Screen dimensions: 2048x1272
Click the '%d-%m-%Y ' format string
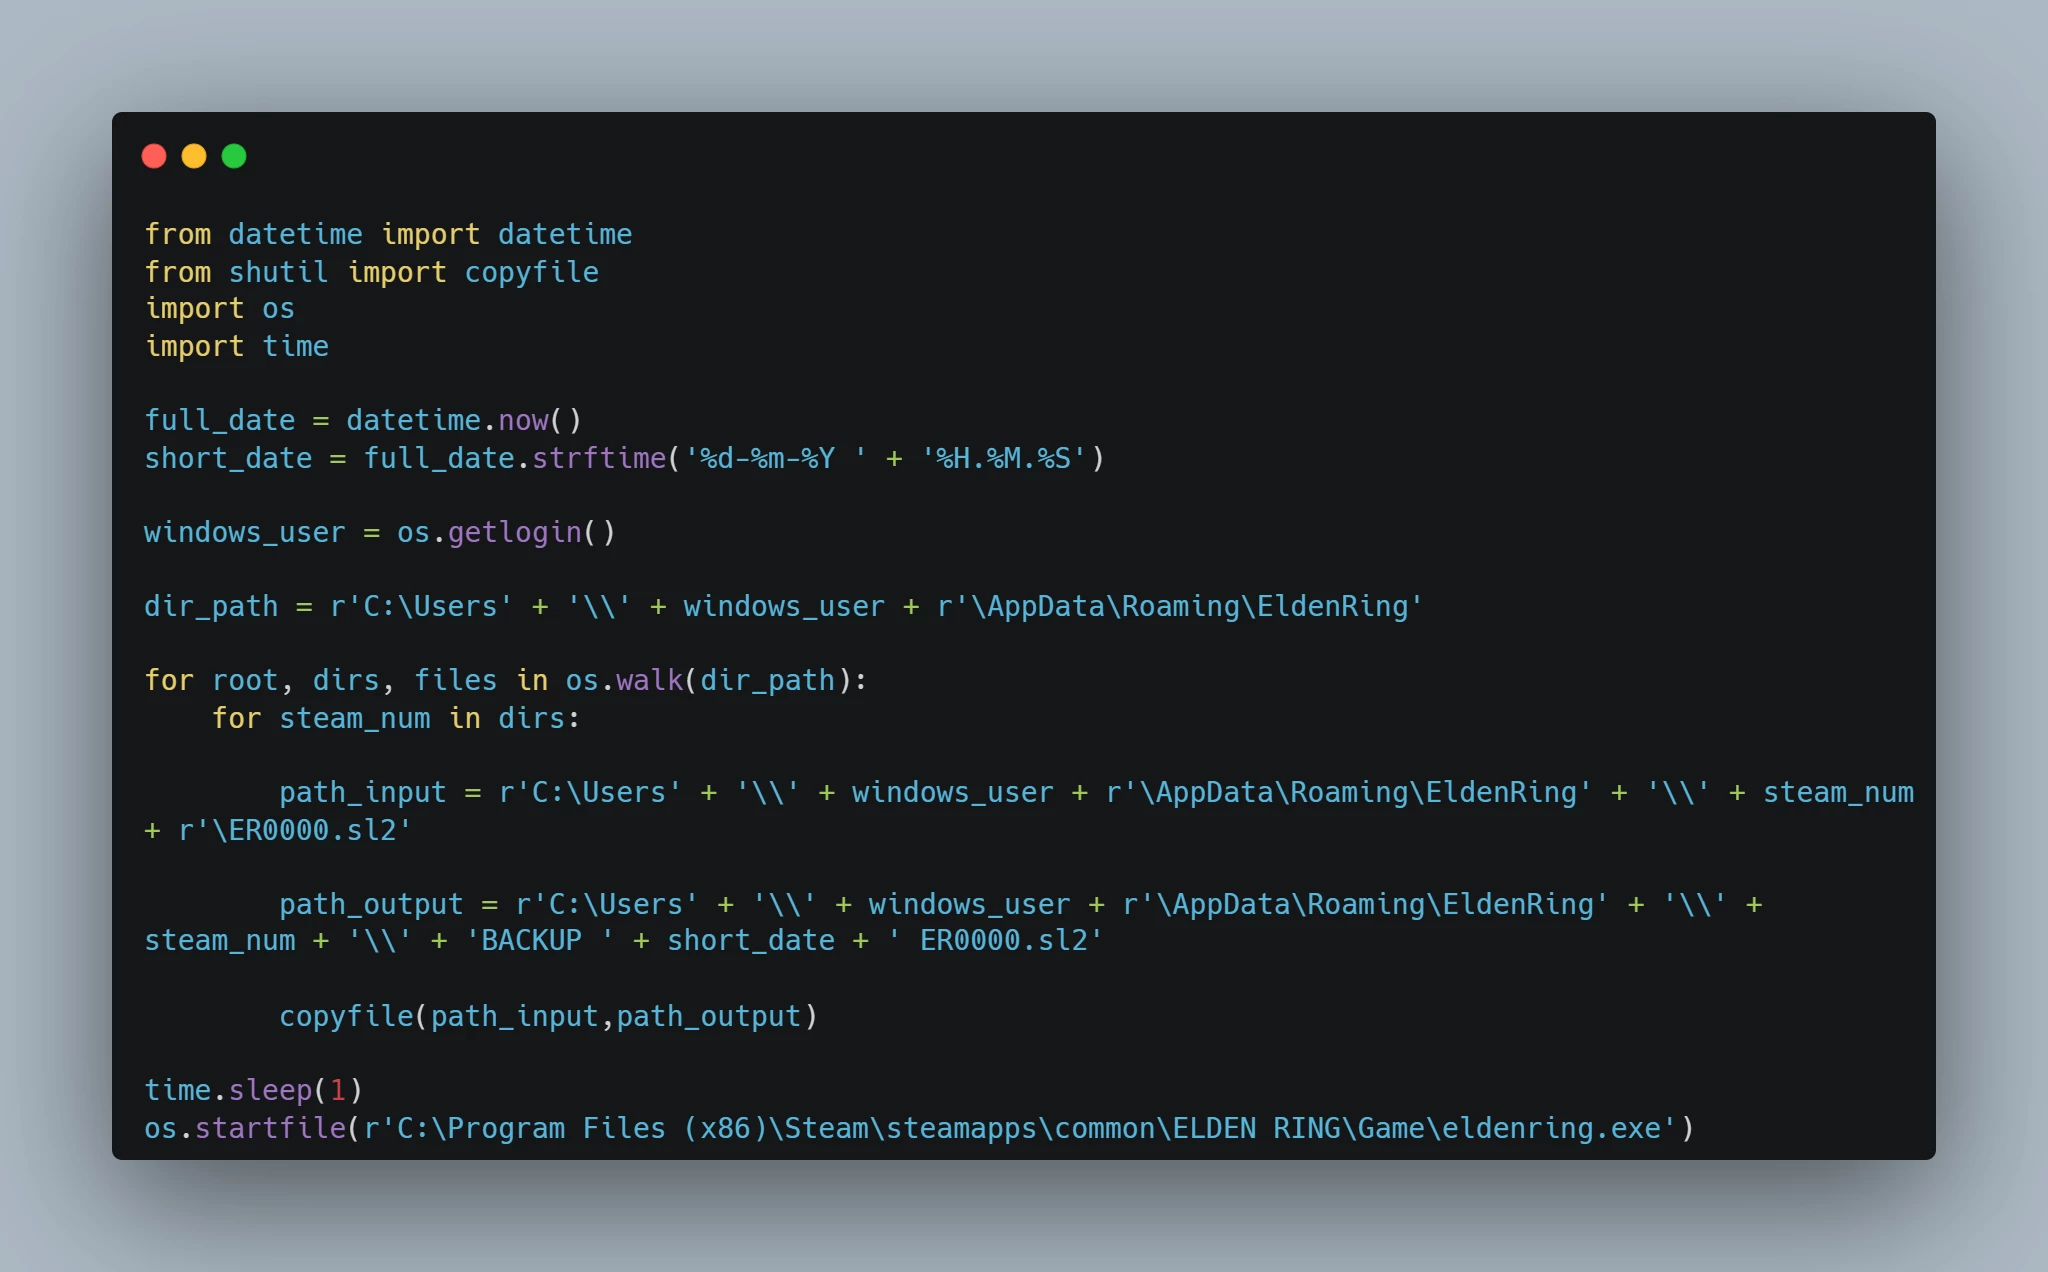[776, 458]
